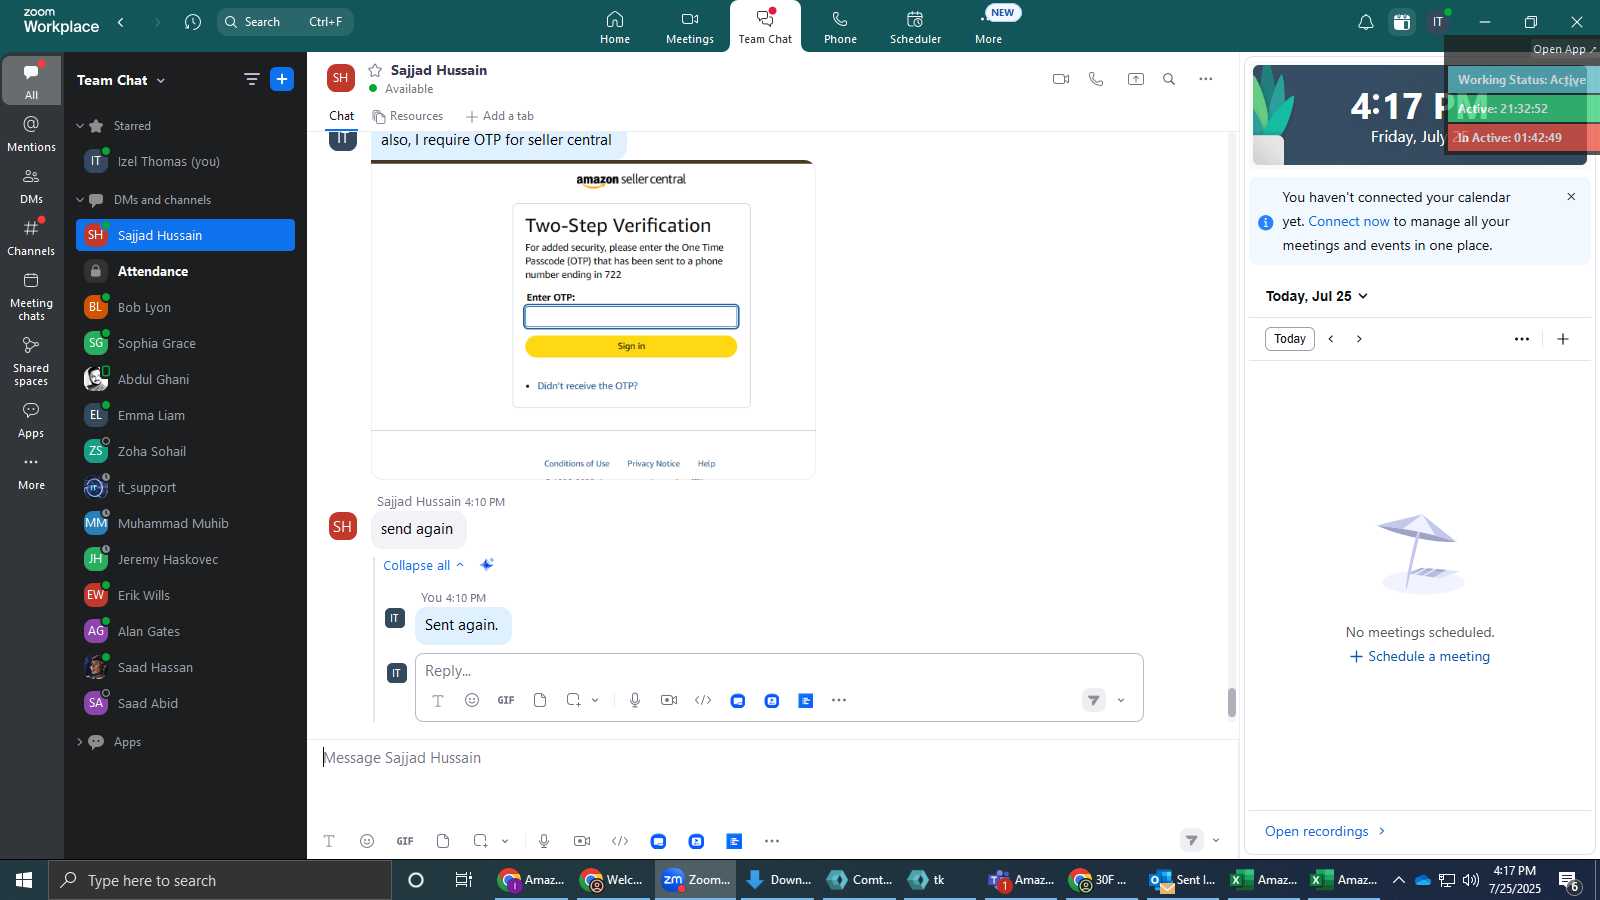Image resolution: width=1600 pixels, height=900 pixels.
Task: Open the Today, Jul 25 date dropdown
Action: coord(1316,296)
